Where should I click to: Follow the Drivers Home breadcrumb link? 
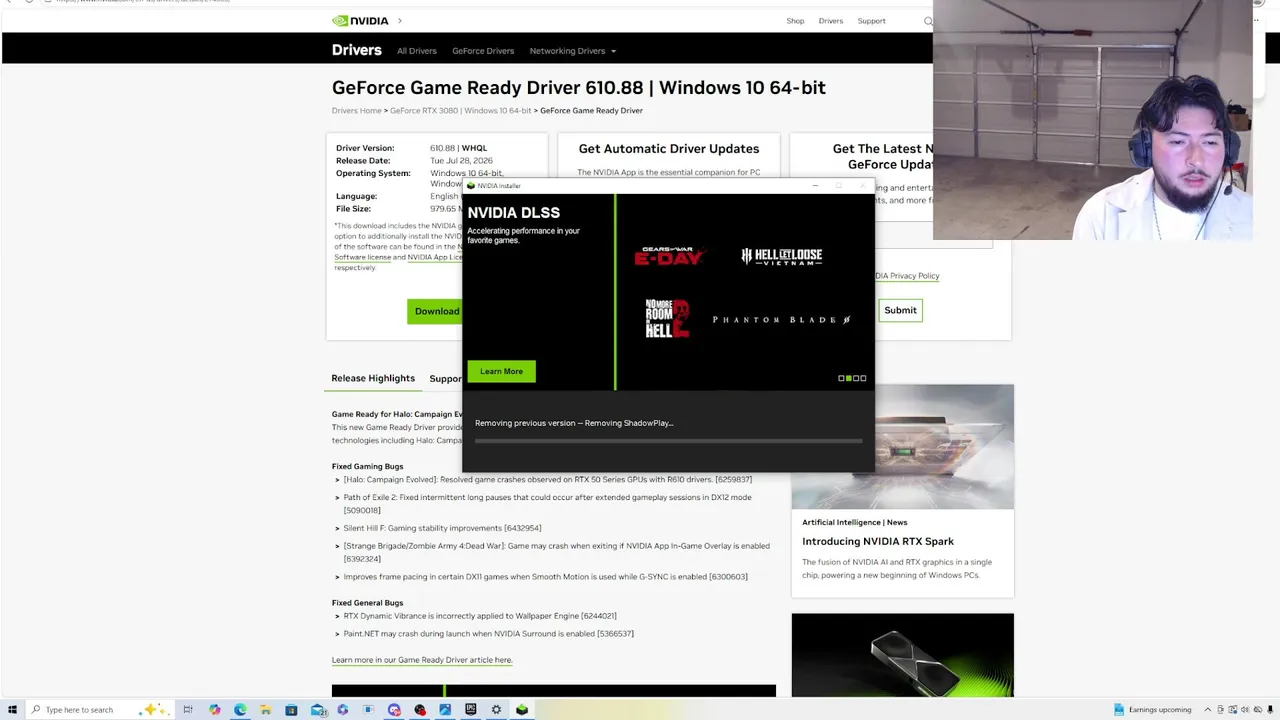pyautogui.click(x=357, y=111)
